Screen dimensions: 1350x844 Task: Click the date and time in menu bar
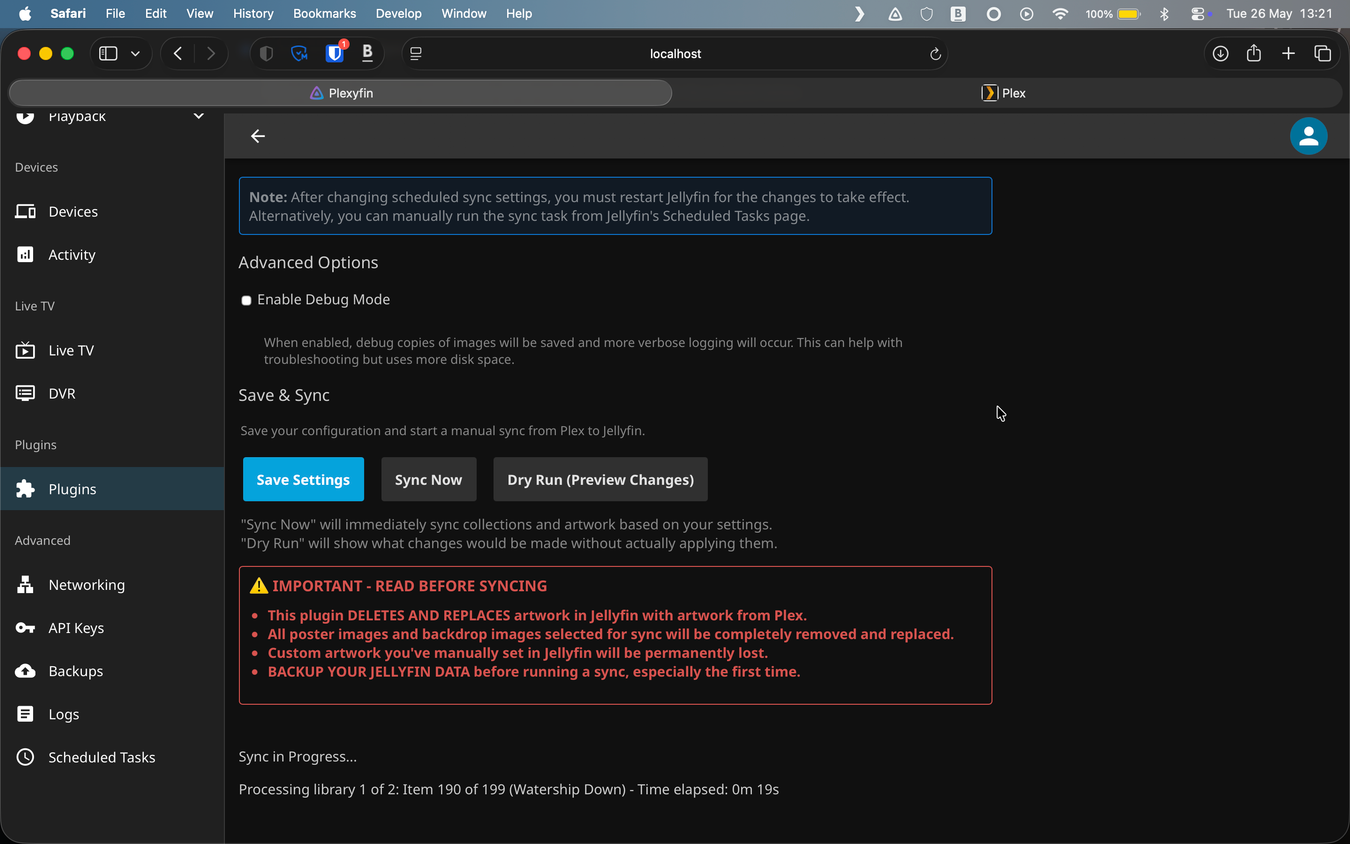[1279, 14]
